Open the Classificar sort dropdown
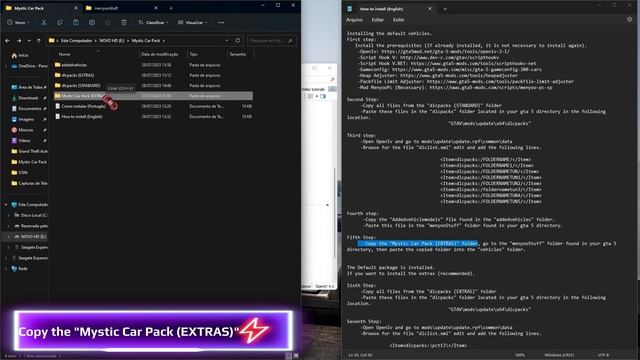Viewport: 640px width, 360px height. (x=153, y=22)
